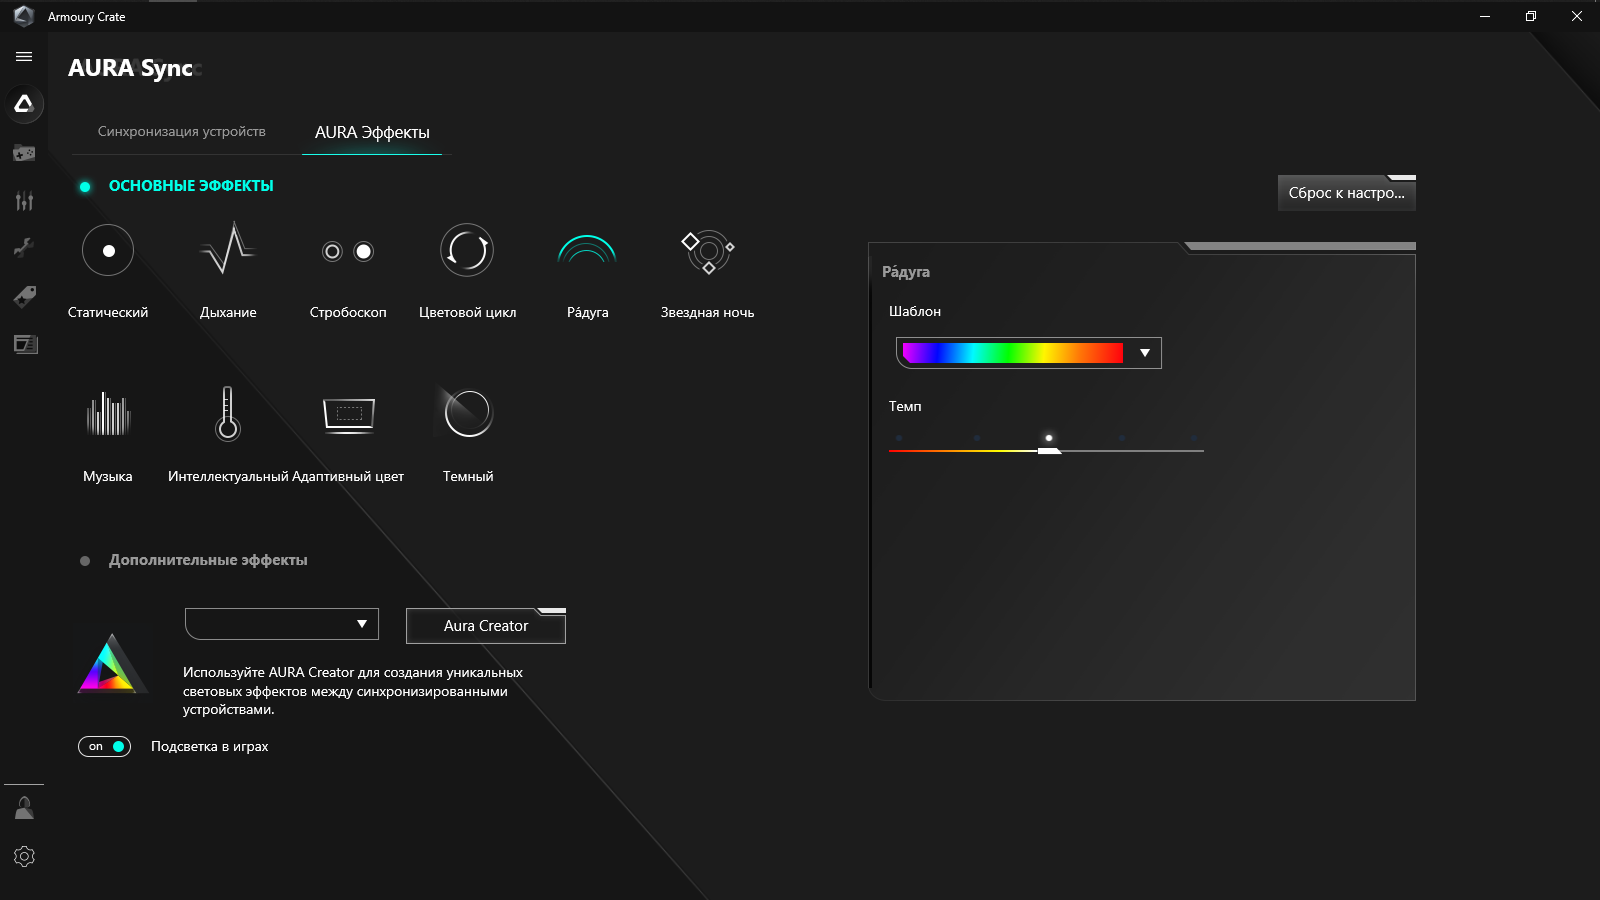Open the news feed section in the sidebar

point(24,344)
